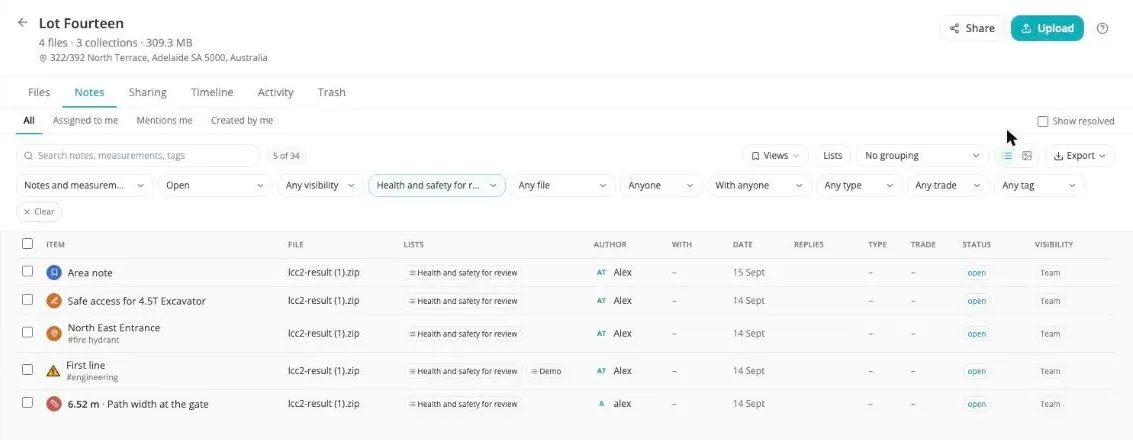Sort by the DATE column header
The image size is (1133, 440).
click(x=742, y=245)
